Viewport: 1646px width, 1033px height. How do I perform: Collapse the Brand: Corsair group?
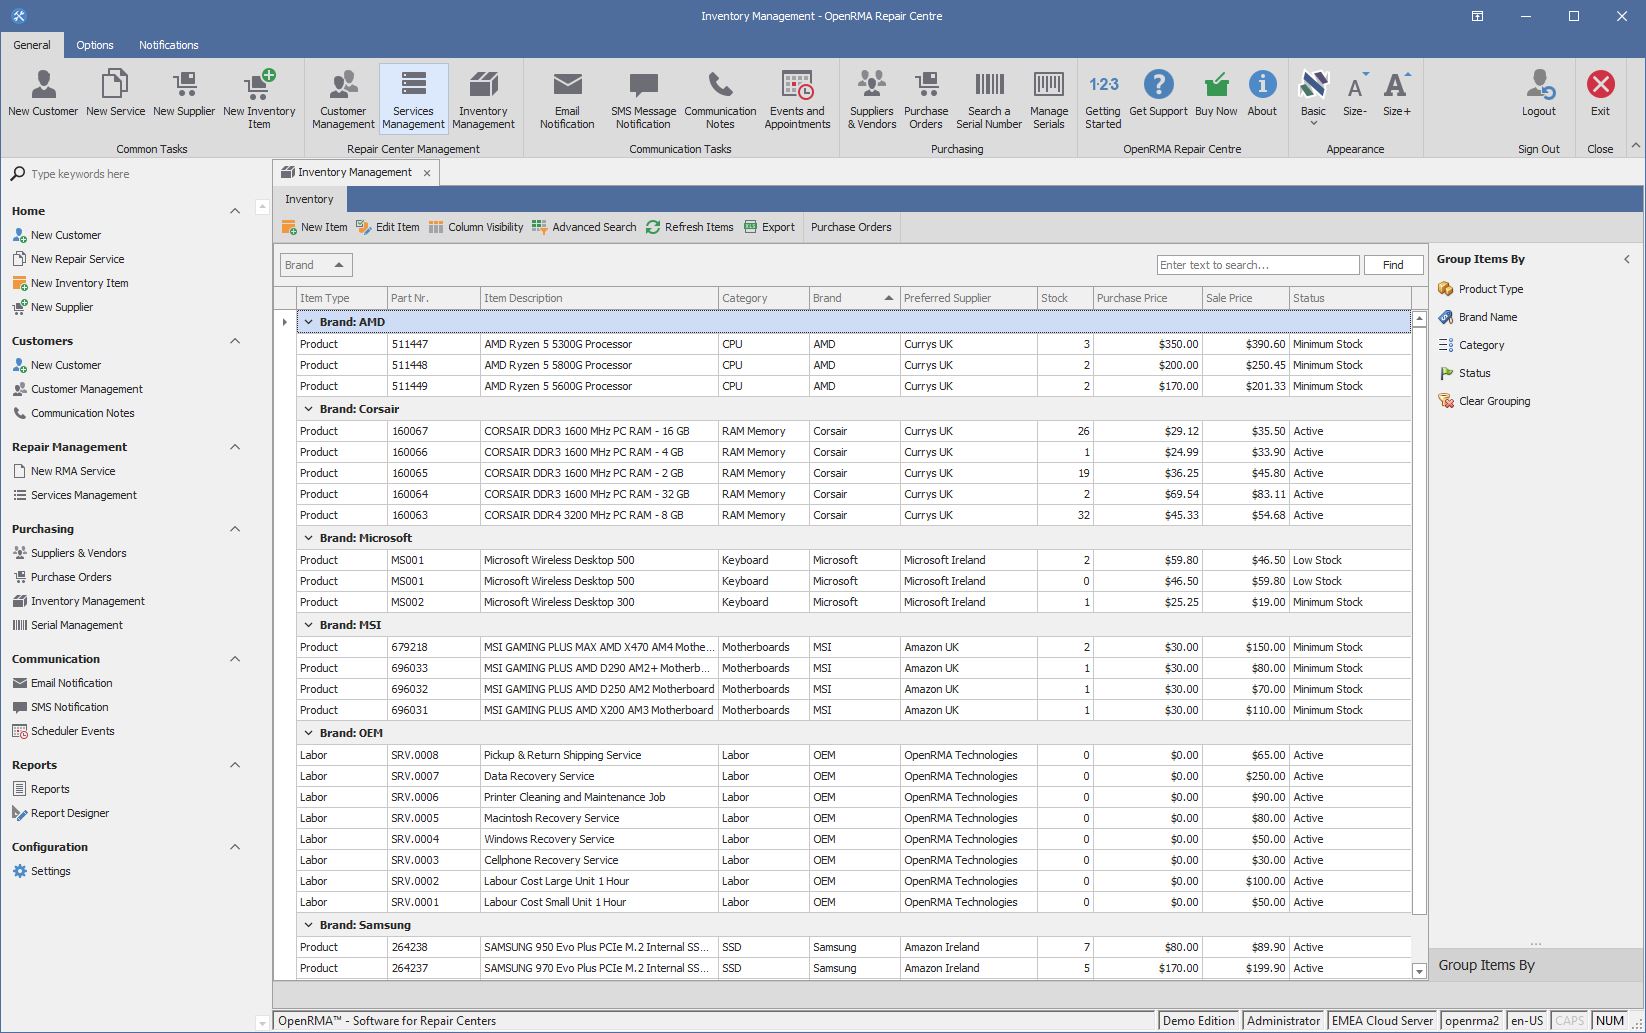coord(309,409)
